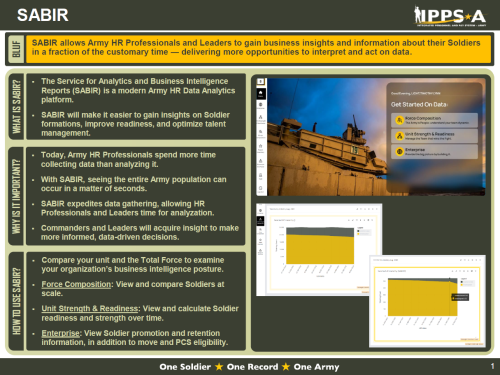Open the Enterprise globe icon in sidebar
500x375 pixels.
(261, 105)
